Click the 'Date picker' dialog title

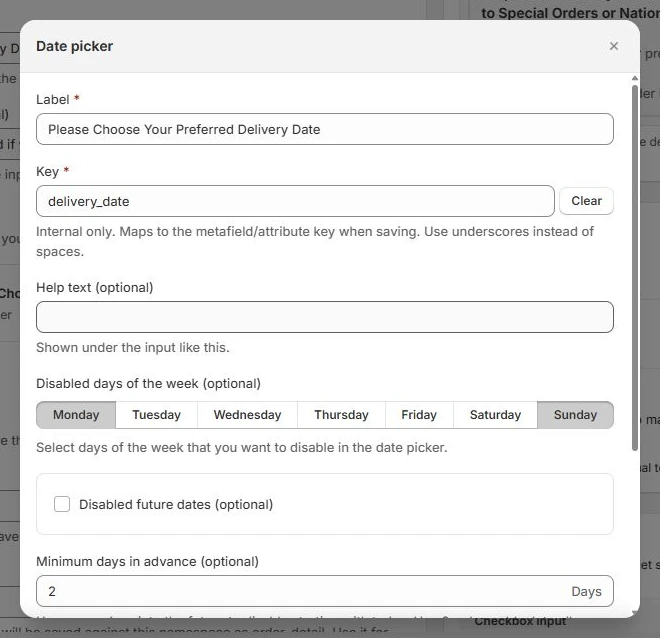[x=75, y=46]
